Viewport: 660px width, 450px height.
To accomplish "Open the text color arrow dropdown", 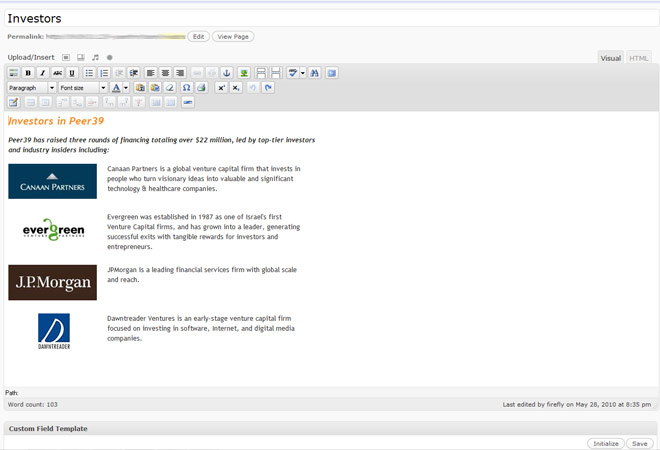I will coord(125,88).
